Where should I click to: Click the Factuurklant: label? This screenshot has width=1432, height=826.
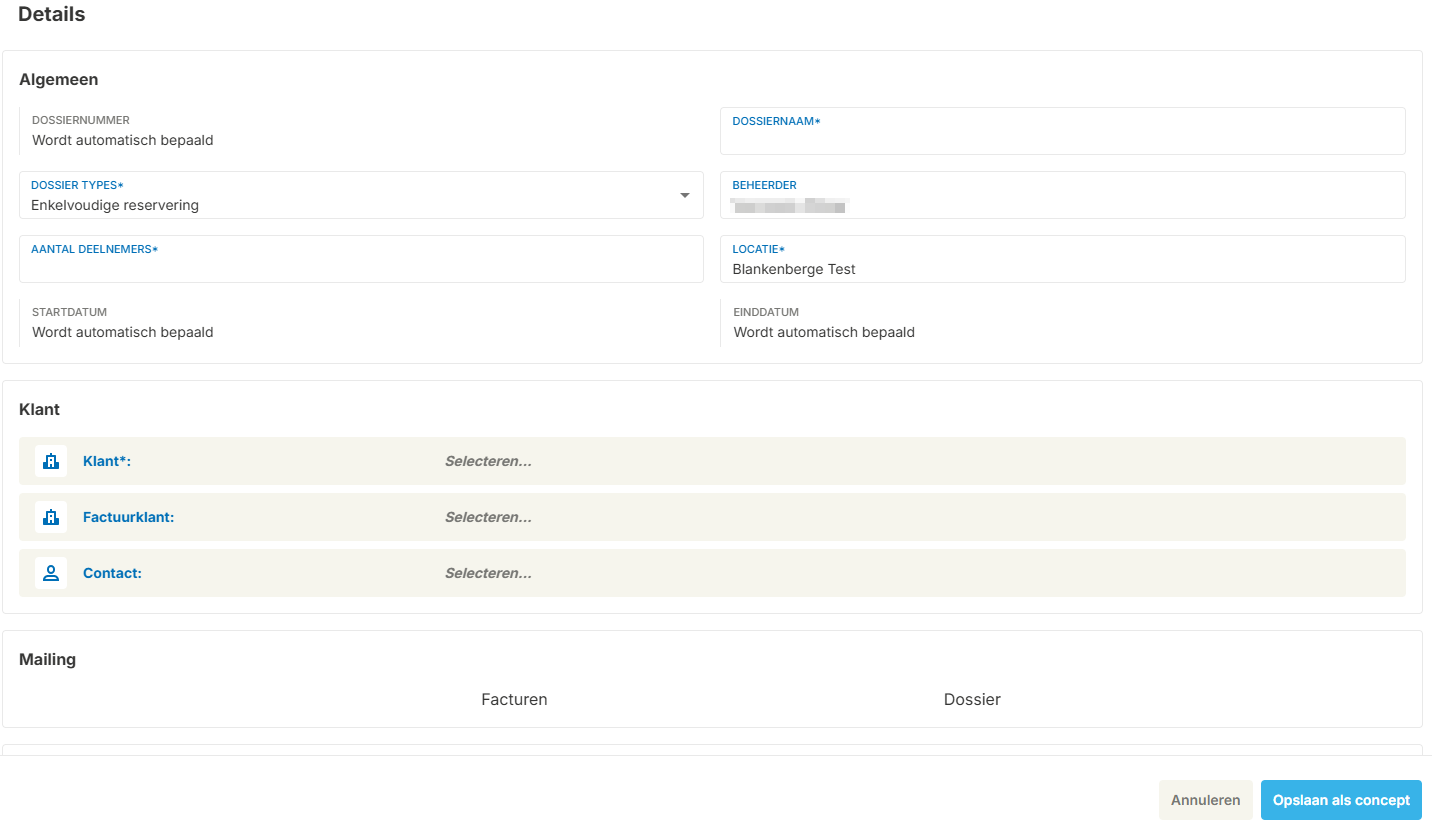pos(128,517)
